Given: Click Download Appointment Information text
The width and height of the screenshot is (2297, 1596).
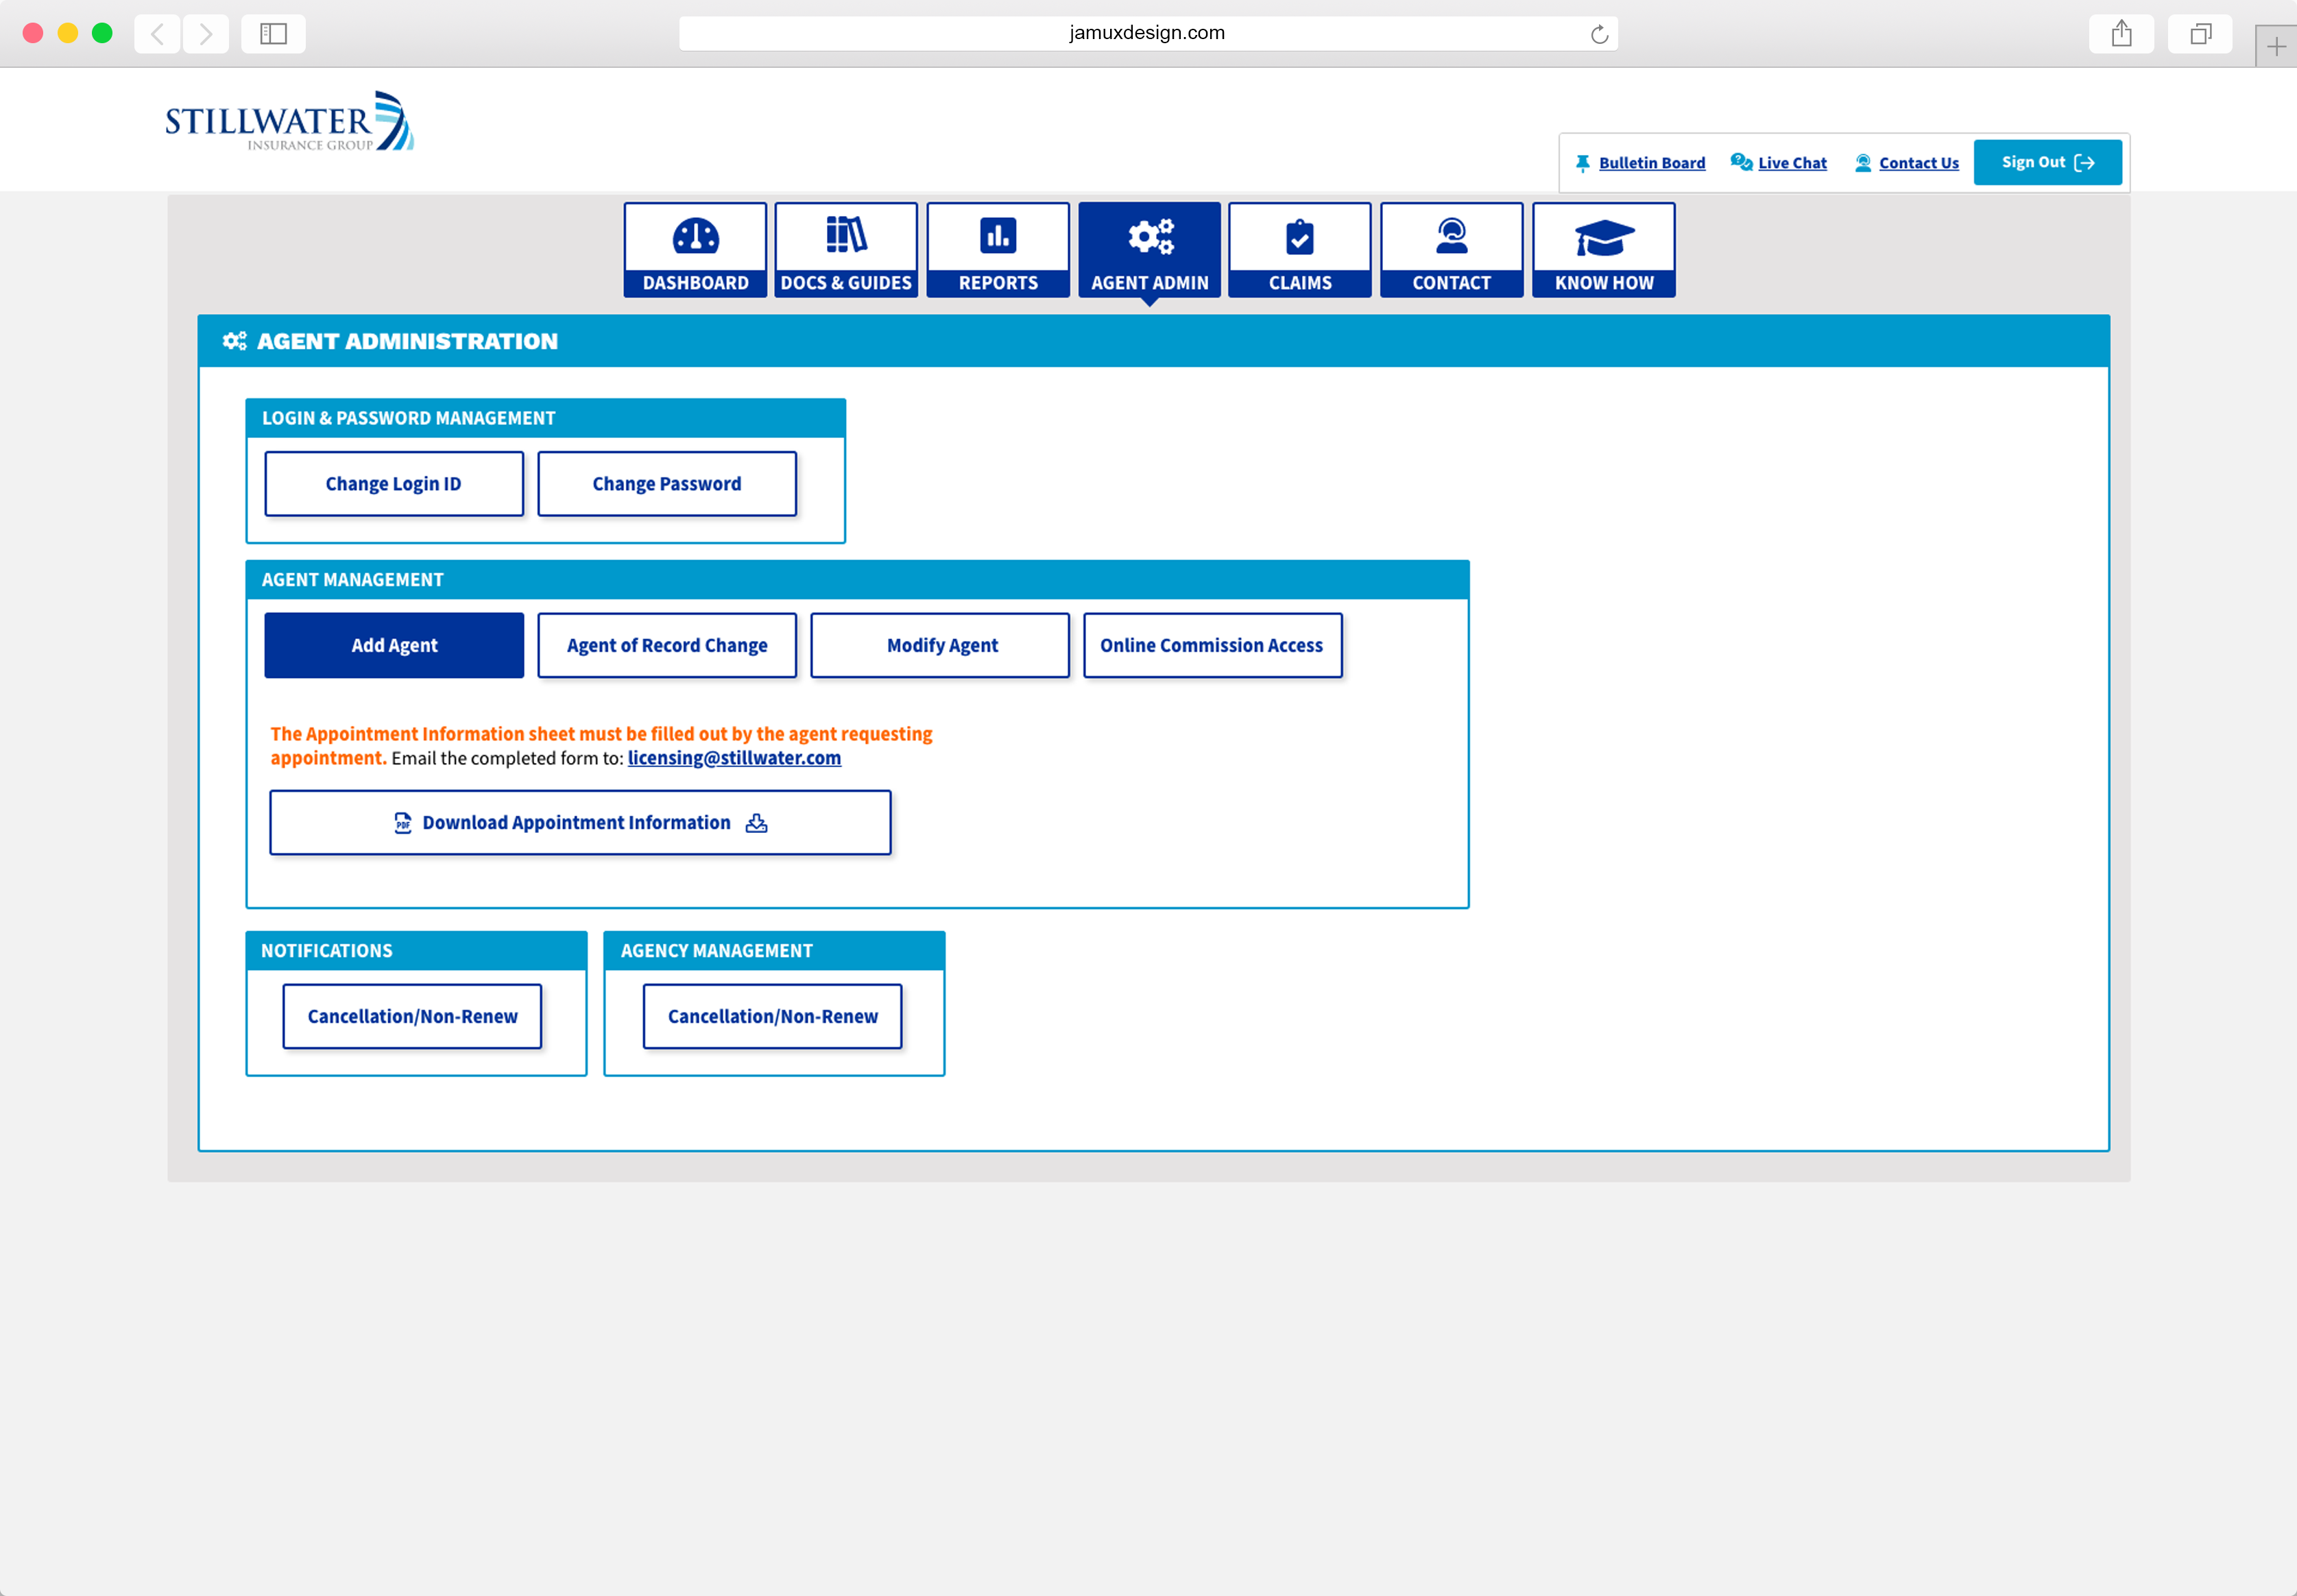Looking at the screenshot, I should (576, 822).
